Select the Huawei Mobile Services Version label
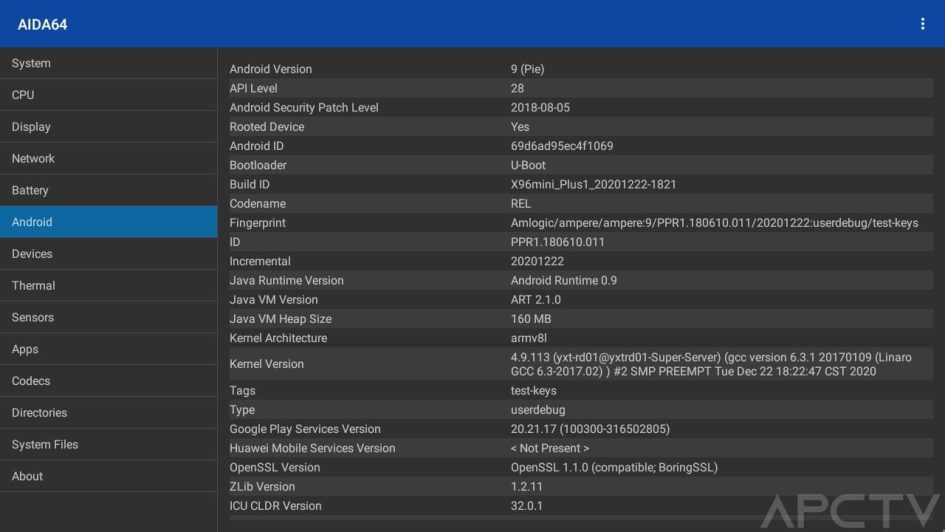 pyautogui.click(x=312, y=449)
